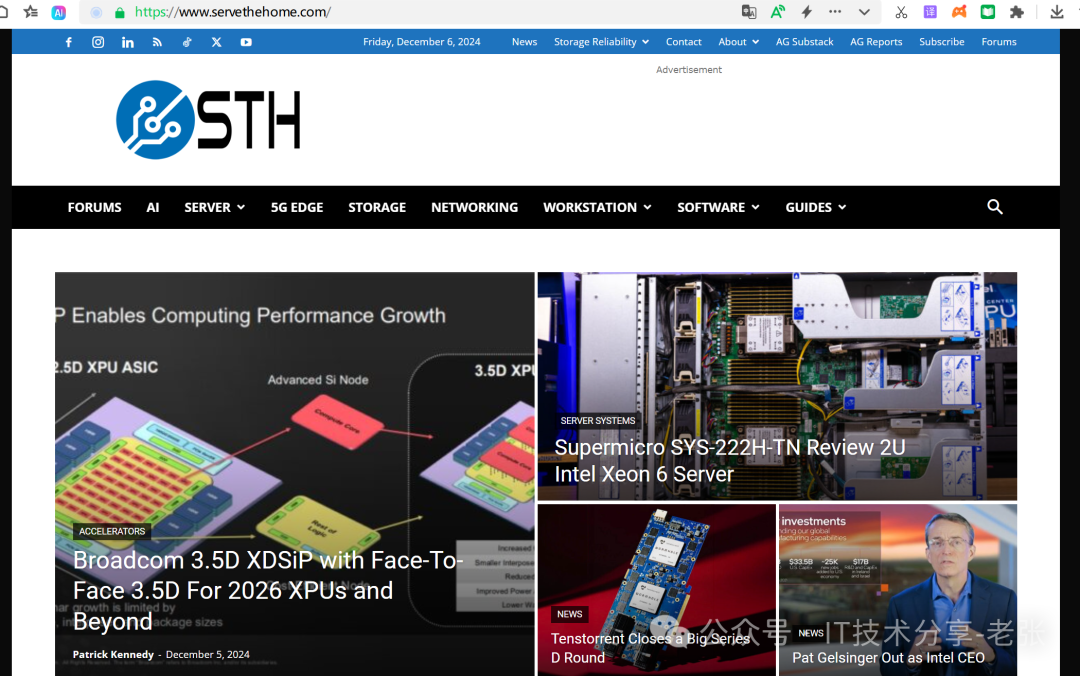Viewport: 1080px width, 676px height.
Task: Open the RSS feed icon
Action: click(x=157, y=42)
